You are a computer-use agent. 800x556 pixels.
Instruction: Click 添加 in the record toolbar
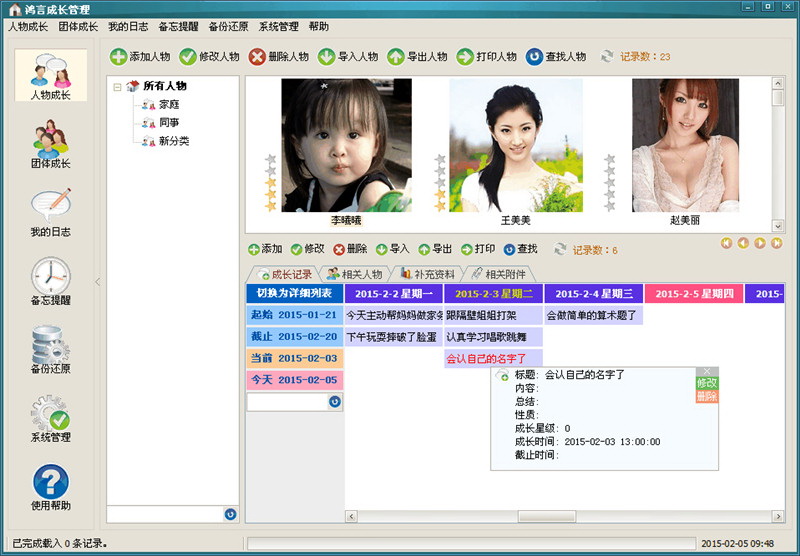[x=265, y=249]
